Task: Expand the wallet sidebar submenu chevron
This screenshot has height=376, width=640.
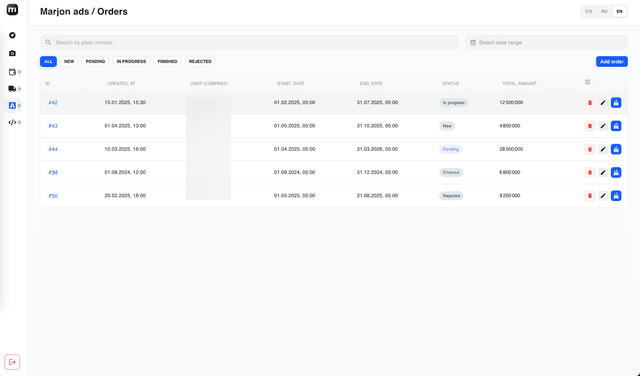Action: pyautogui.click(x=19, y=72)
